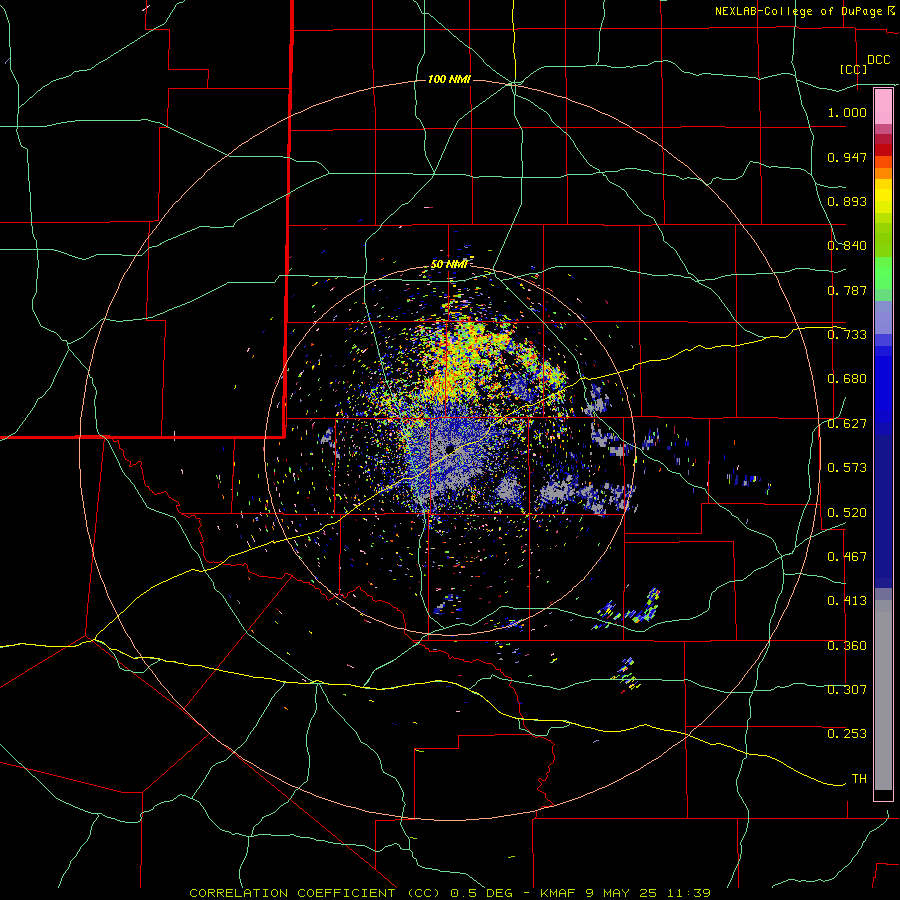Click the TH threshold label
Viewport: 900px width, 900px height.
pyautogui.click(x=859, y=779)
